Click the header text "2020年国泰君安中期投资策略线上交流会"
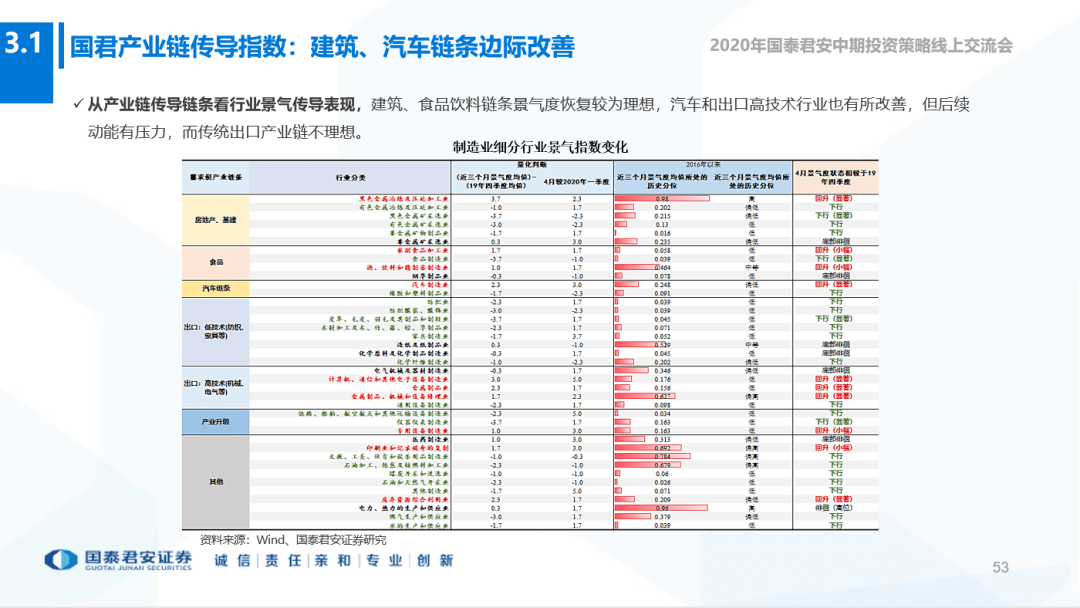The height and width of the screenshot is (608, 1080). tap(861, 45)
